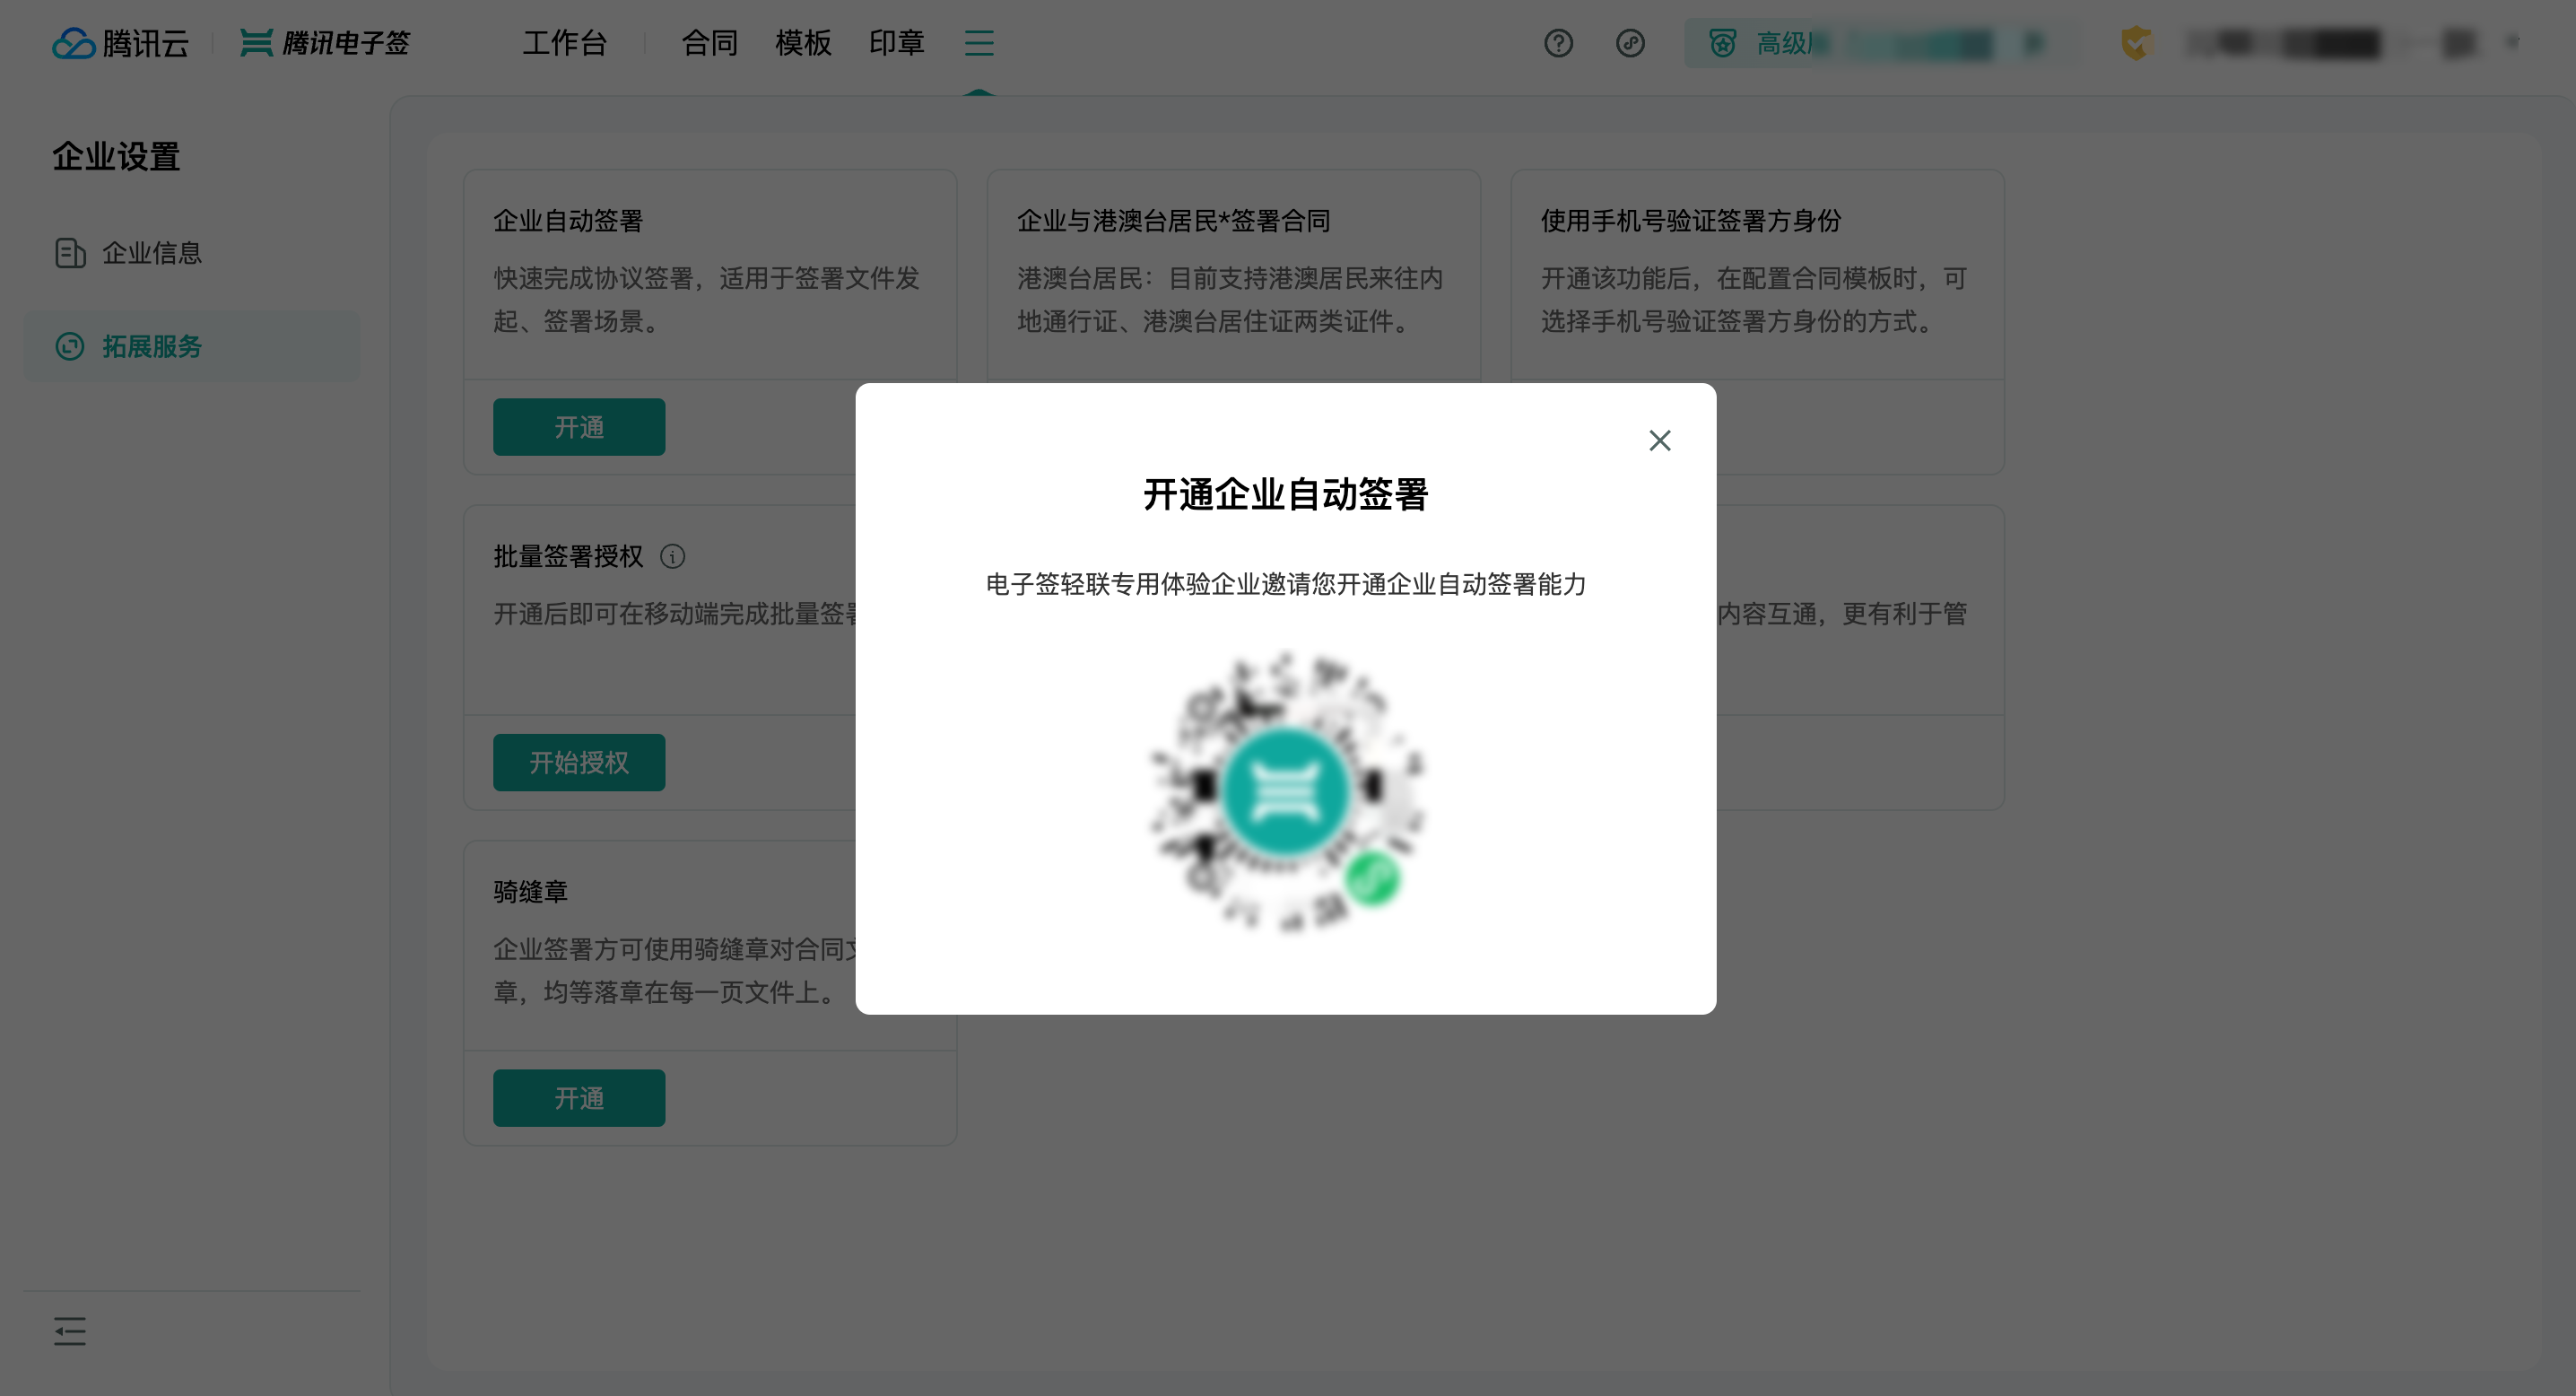The height and width of the screenshot is (1396, 2576).
Task: Expand the account dropdown arrow
Action: coord(2512,42)
